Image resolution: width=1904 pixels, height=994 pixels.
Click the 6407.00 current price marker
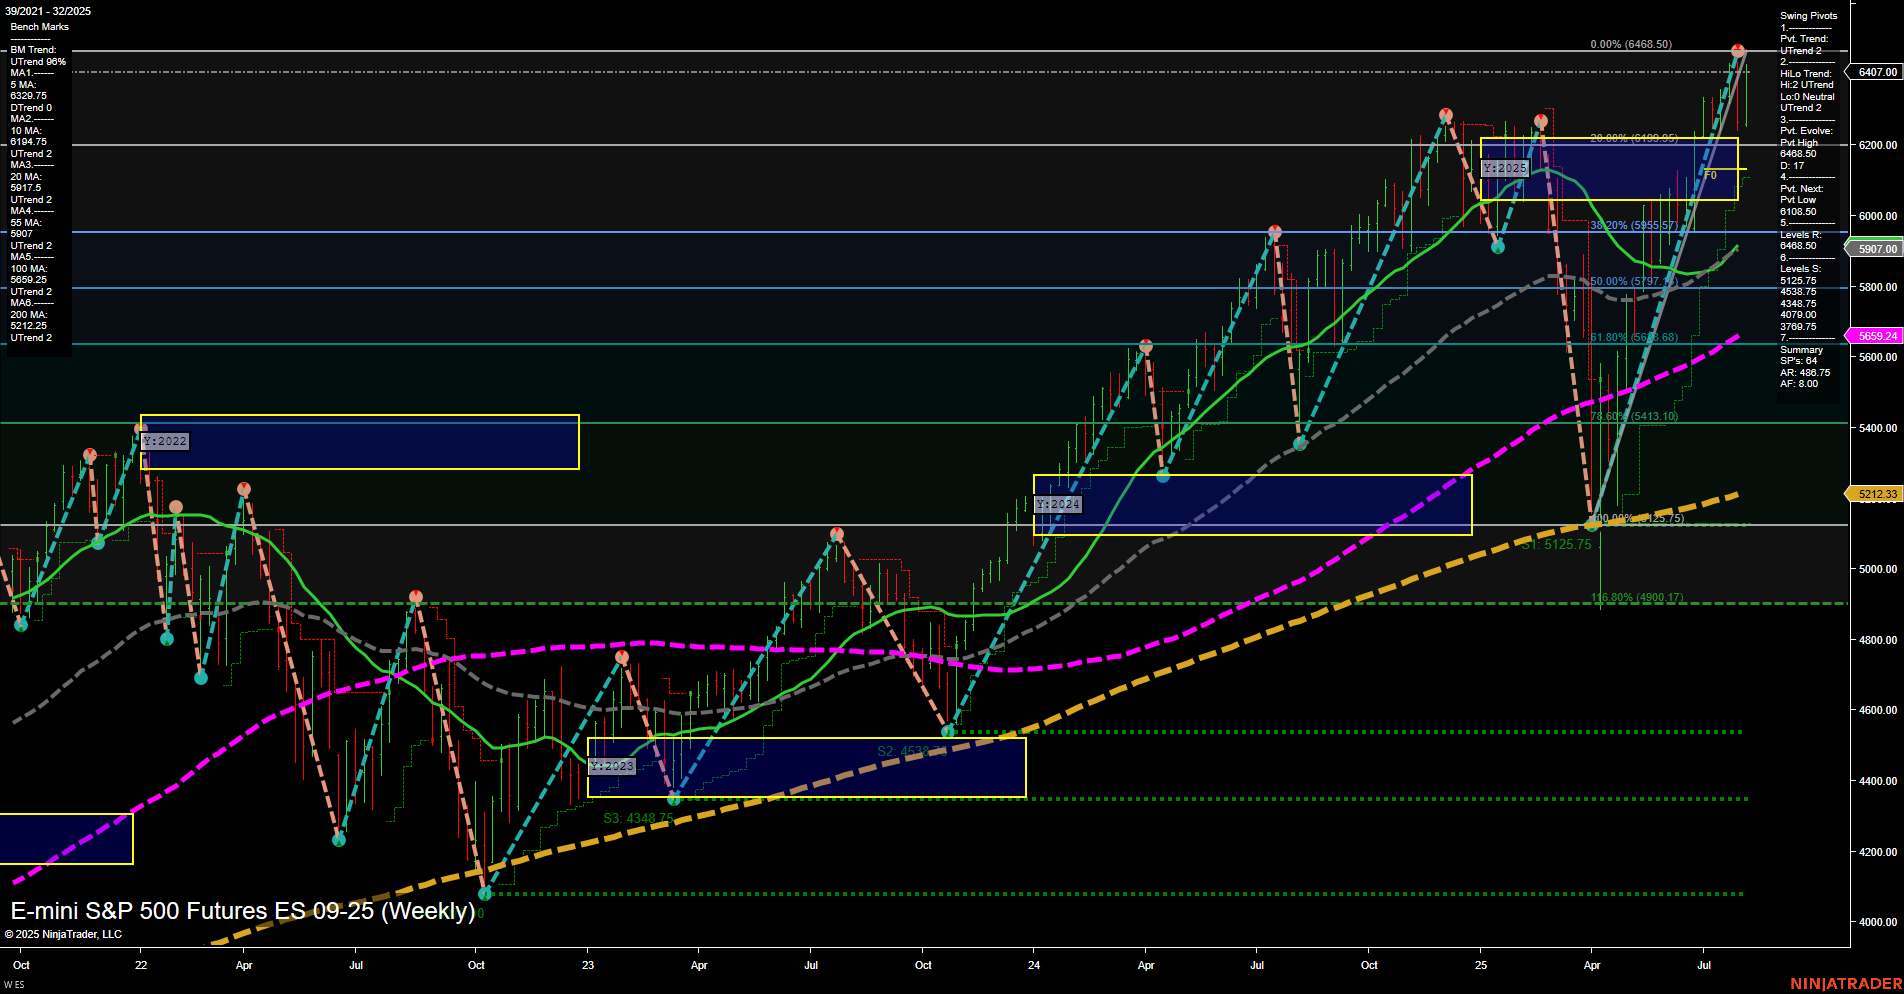click(x=1876, y=72)
